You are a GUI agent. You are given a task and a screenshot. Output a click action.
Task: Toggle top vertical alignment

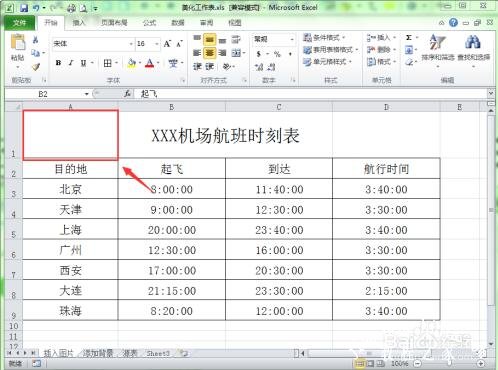coord(197,40)
